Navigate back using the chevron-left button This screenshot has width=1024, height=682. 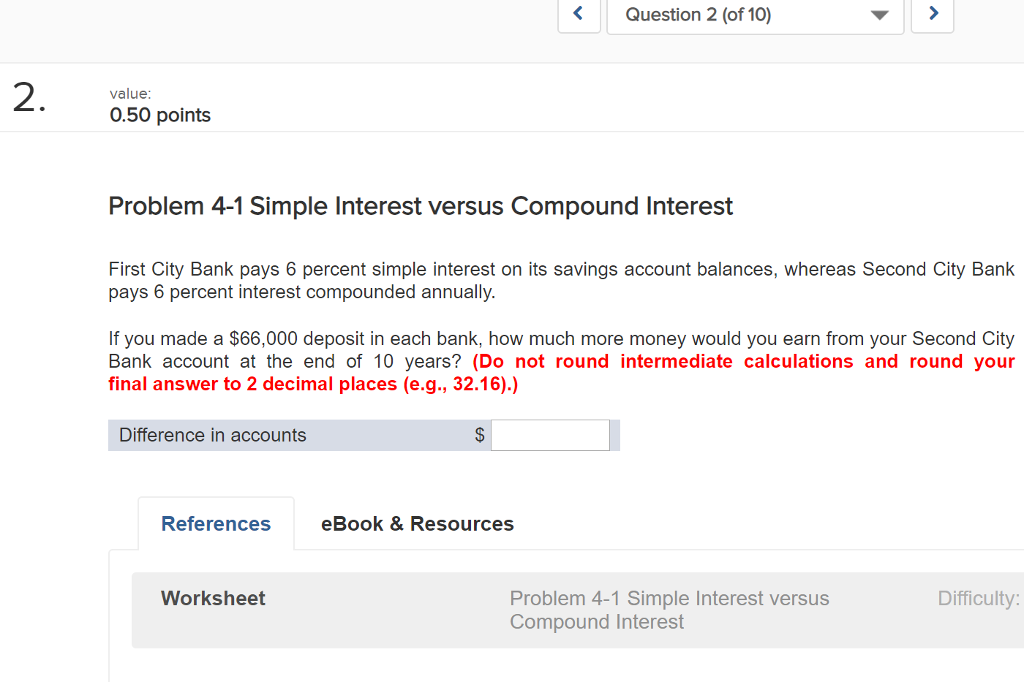[x=579, y=15]
